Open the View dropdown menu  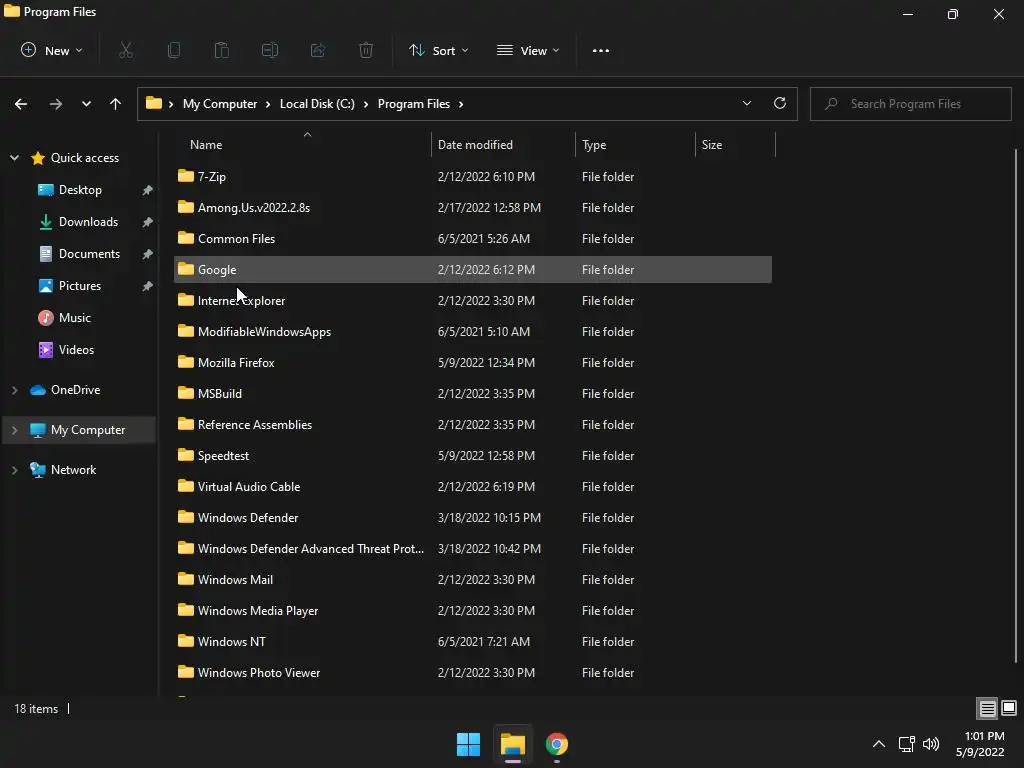click(x=528, y=50)
